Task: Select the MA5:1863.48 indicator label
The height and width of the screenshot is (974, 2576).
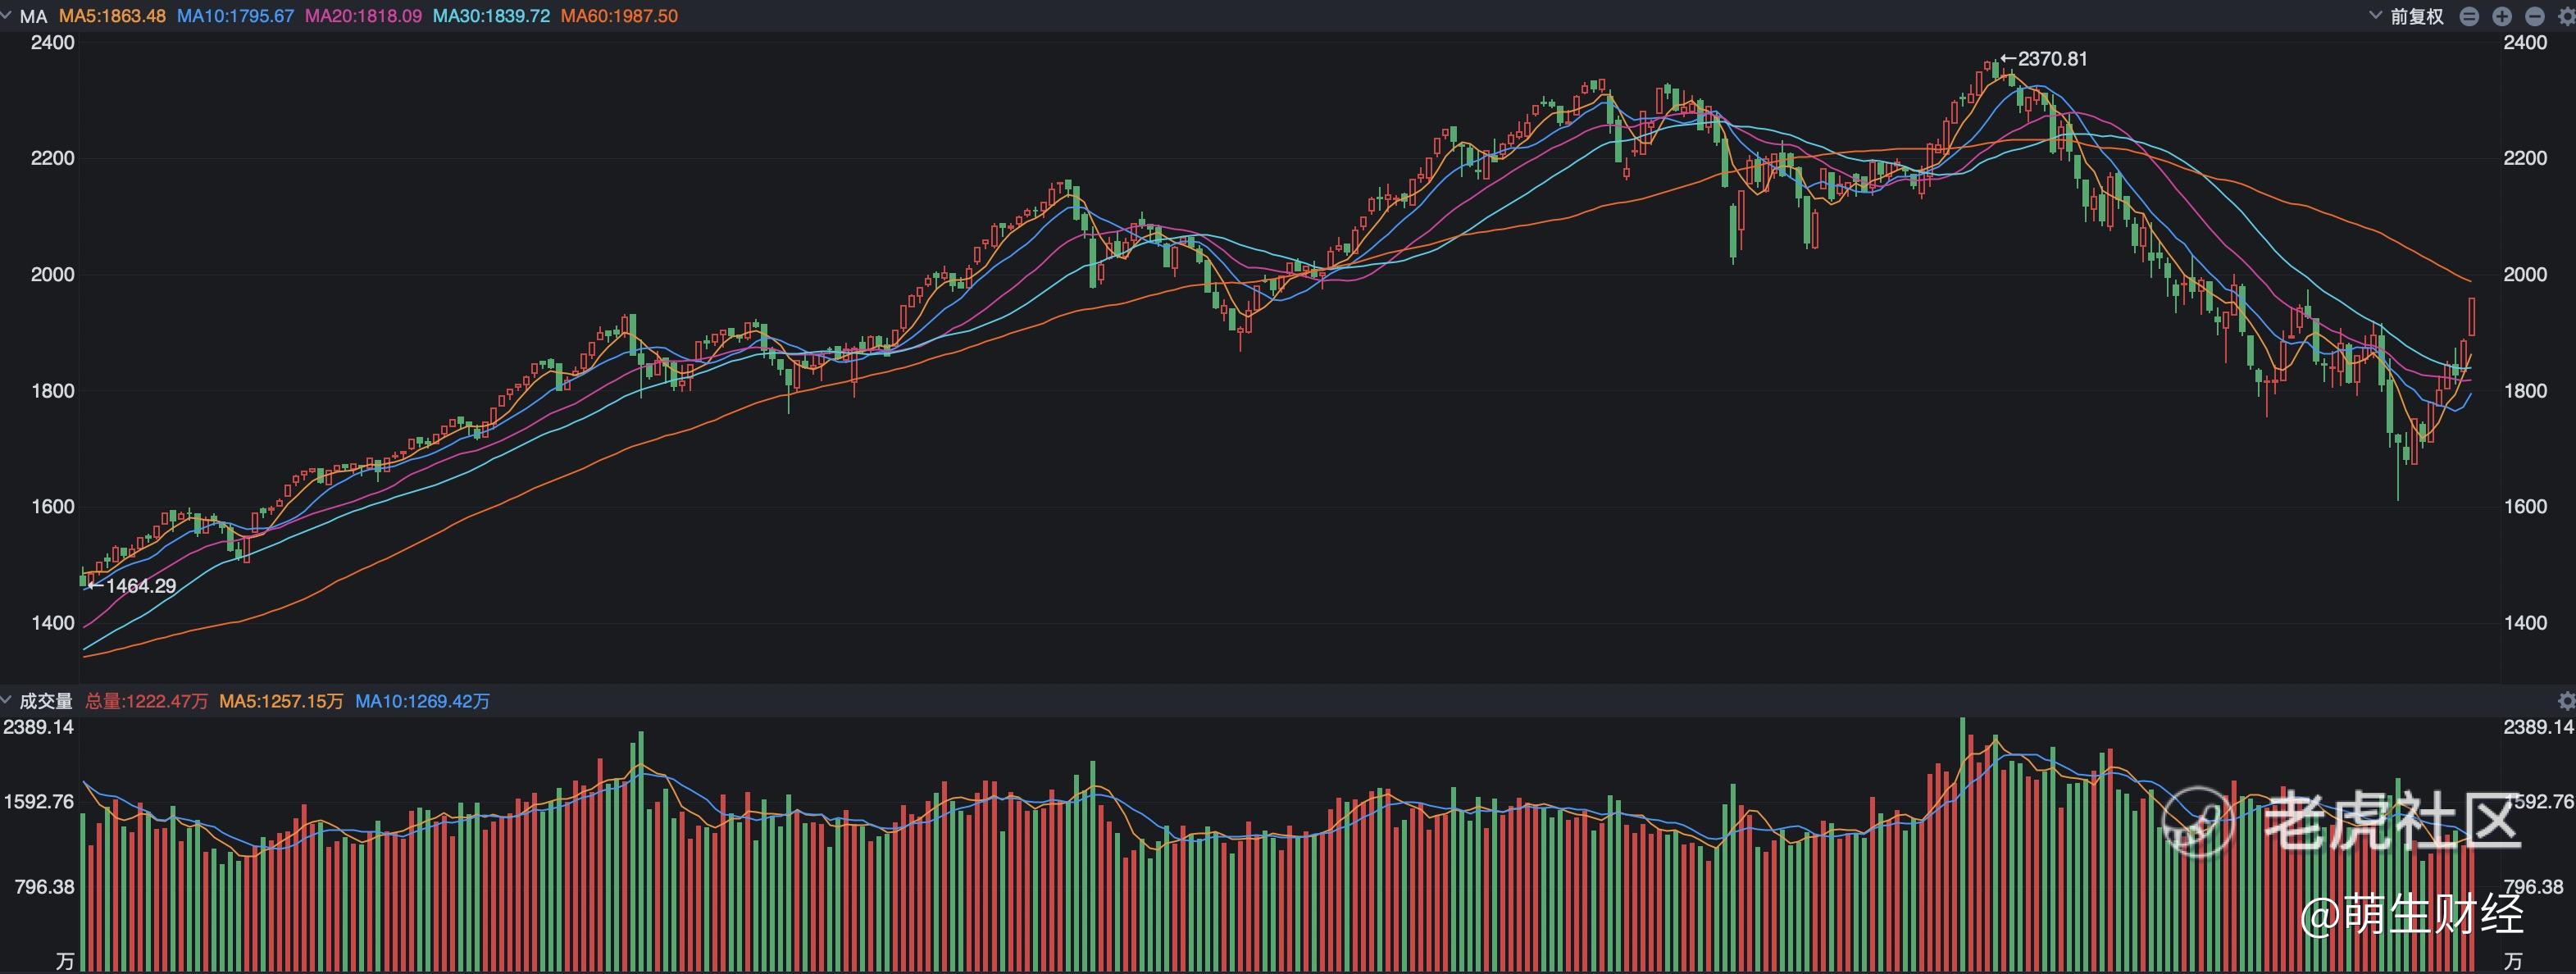Action: tap(112, 16)
